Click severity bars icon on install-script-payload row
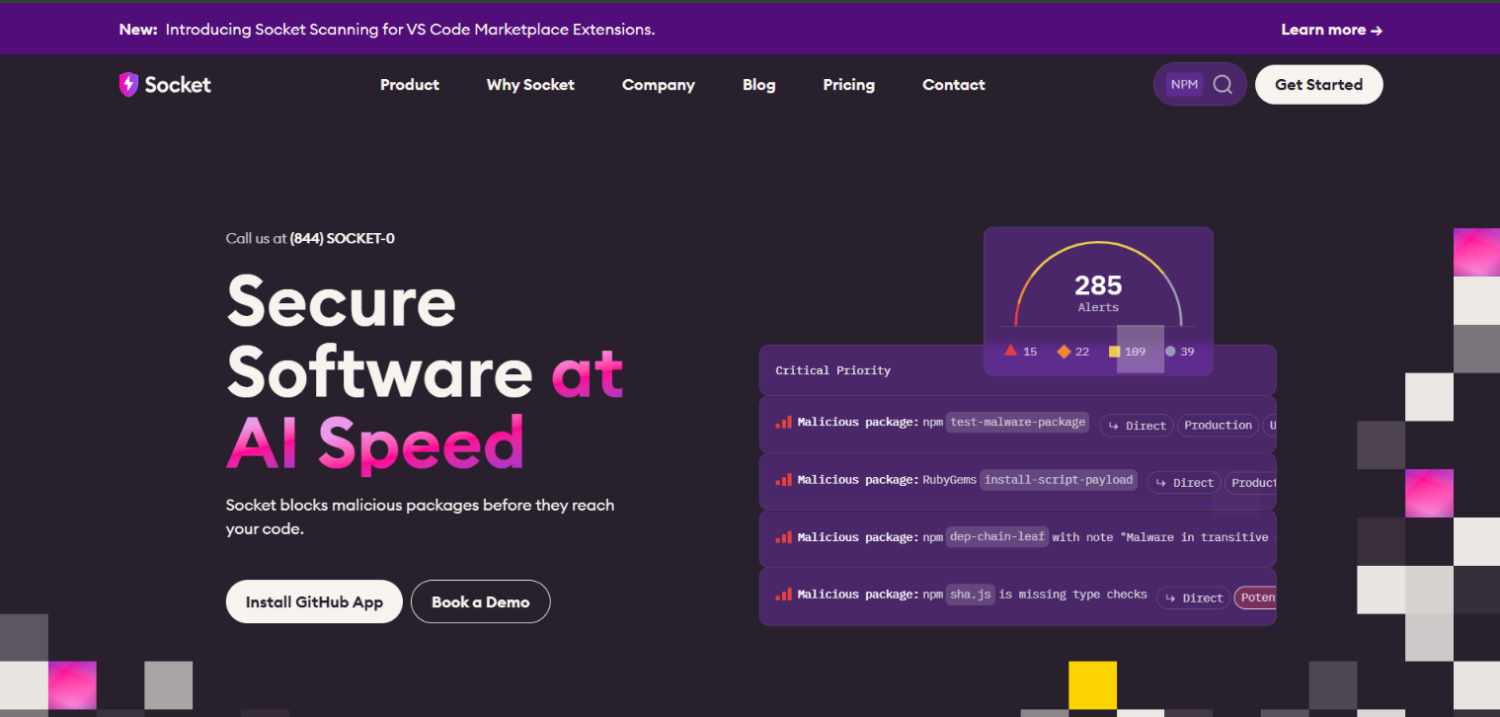Image resolution: width=1500 pixels, height=717 pixels. [x=783, y=480]
